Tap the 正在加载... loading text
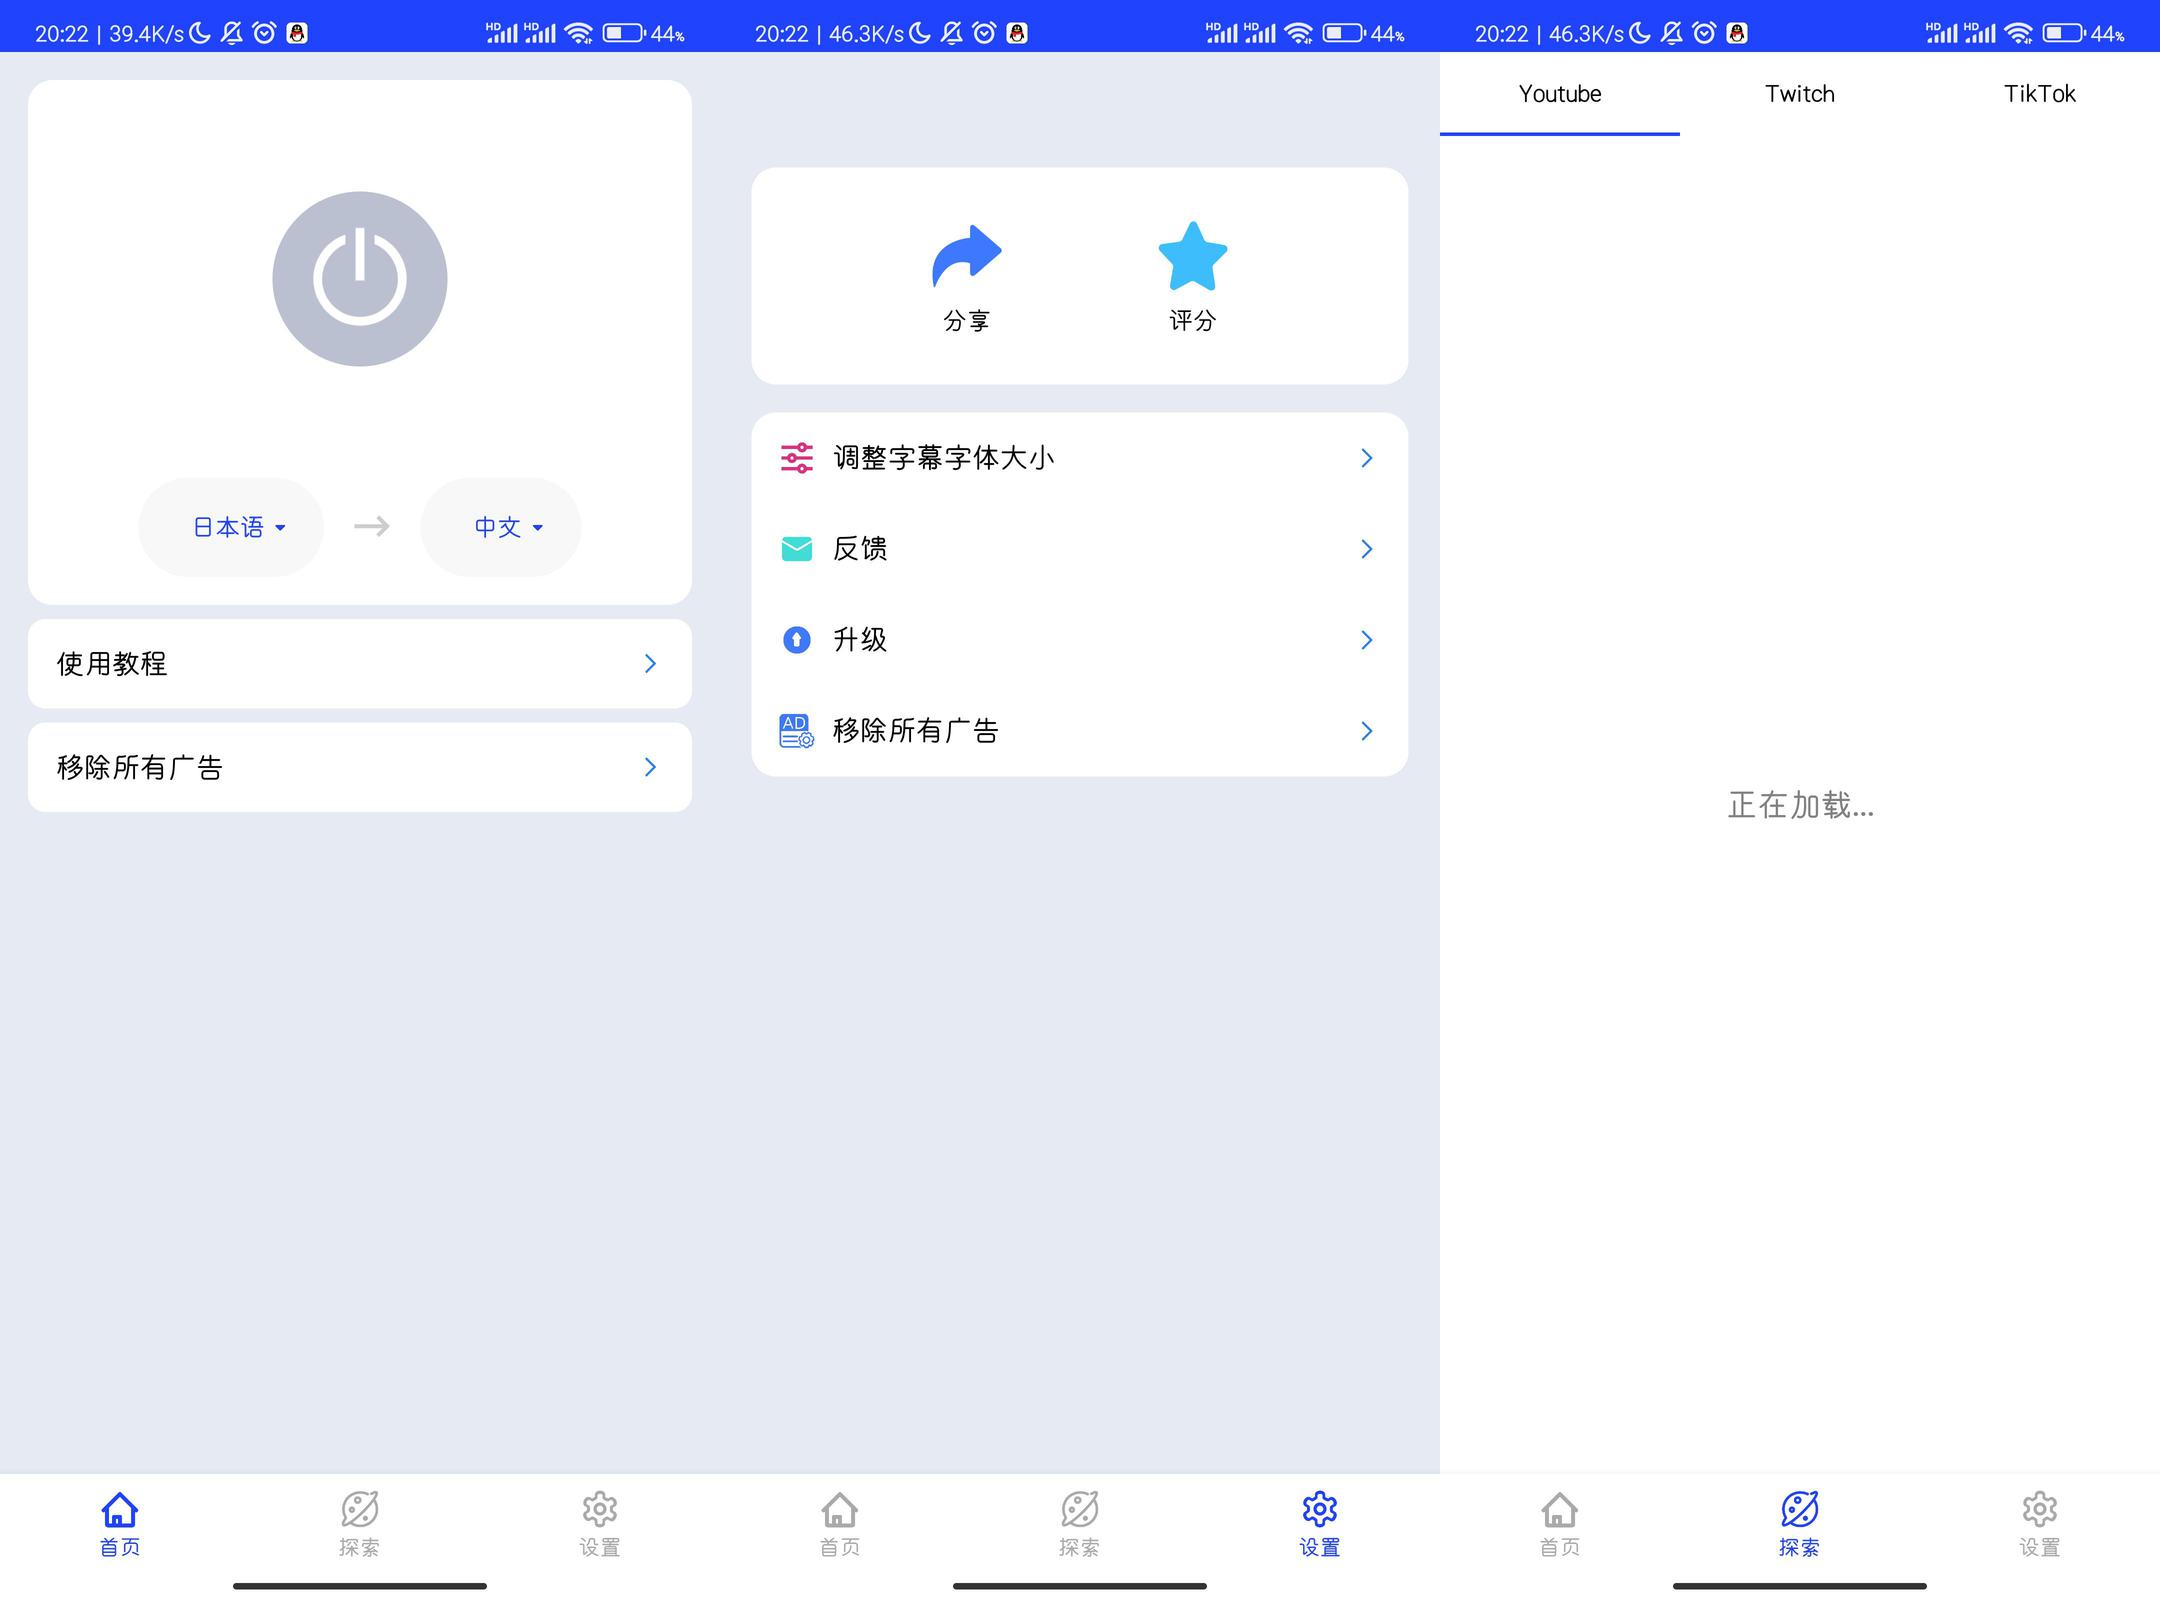The width and height of the screenshot is (2160, 1600). [1800, 805]
